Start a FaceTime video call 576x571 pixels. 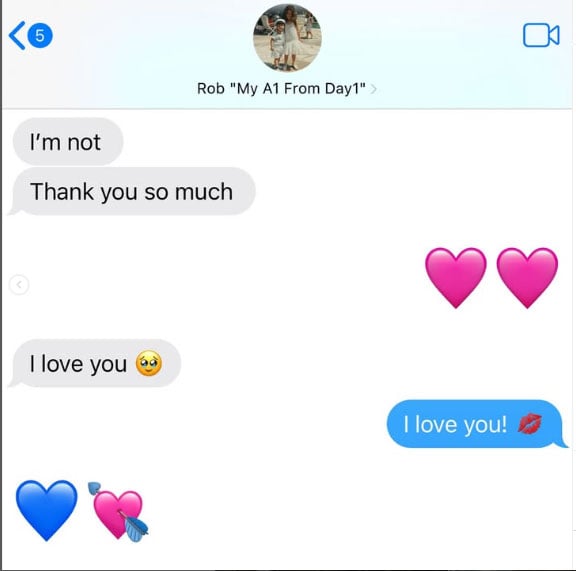pyautogui.click(x=541, y=35)
